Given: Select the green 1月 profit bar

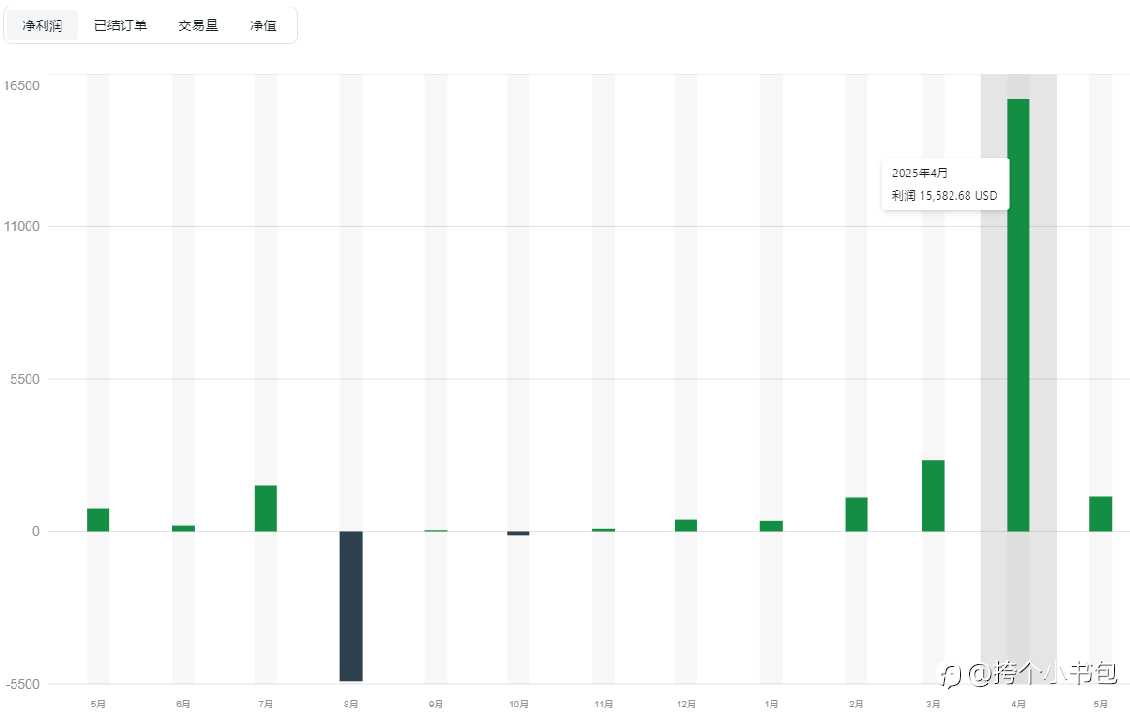Looking at the screenshot, I should [x=771, y=526].
